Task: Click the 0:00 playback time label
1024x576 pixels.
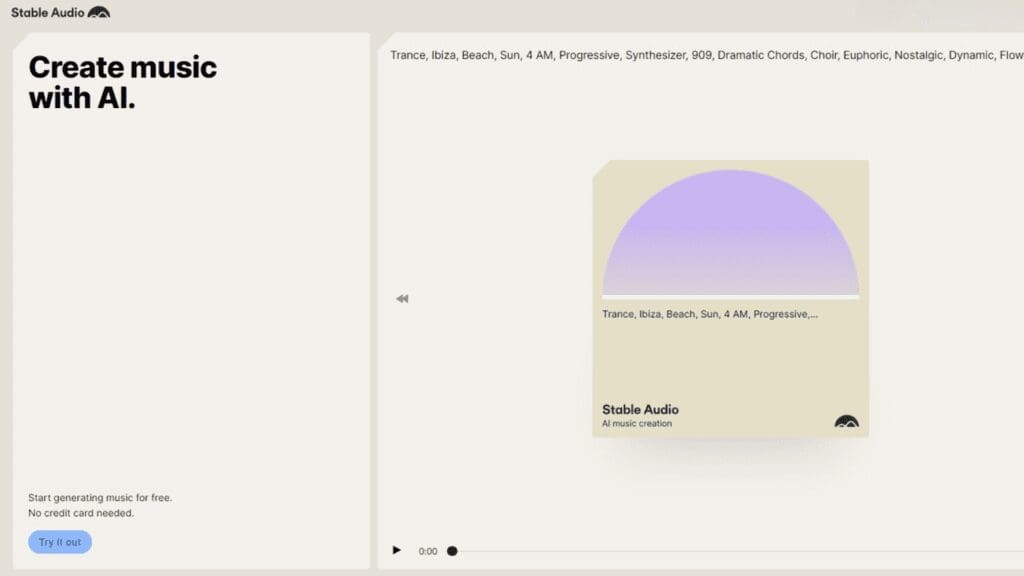Action: 428,551
